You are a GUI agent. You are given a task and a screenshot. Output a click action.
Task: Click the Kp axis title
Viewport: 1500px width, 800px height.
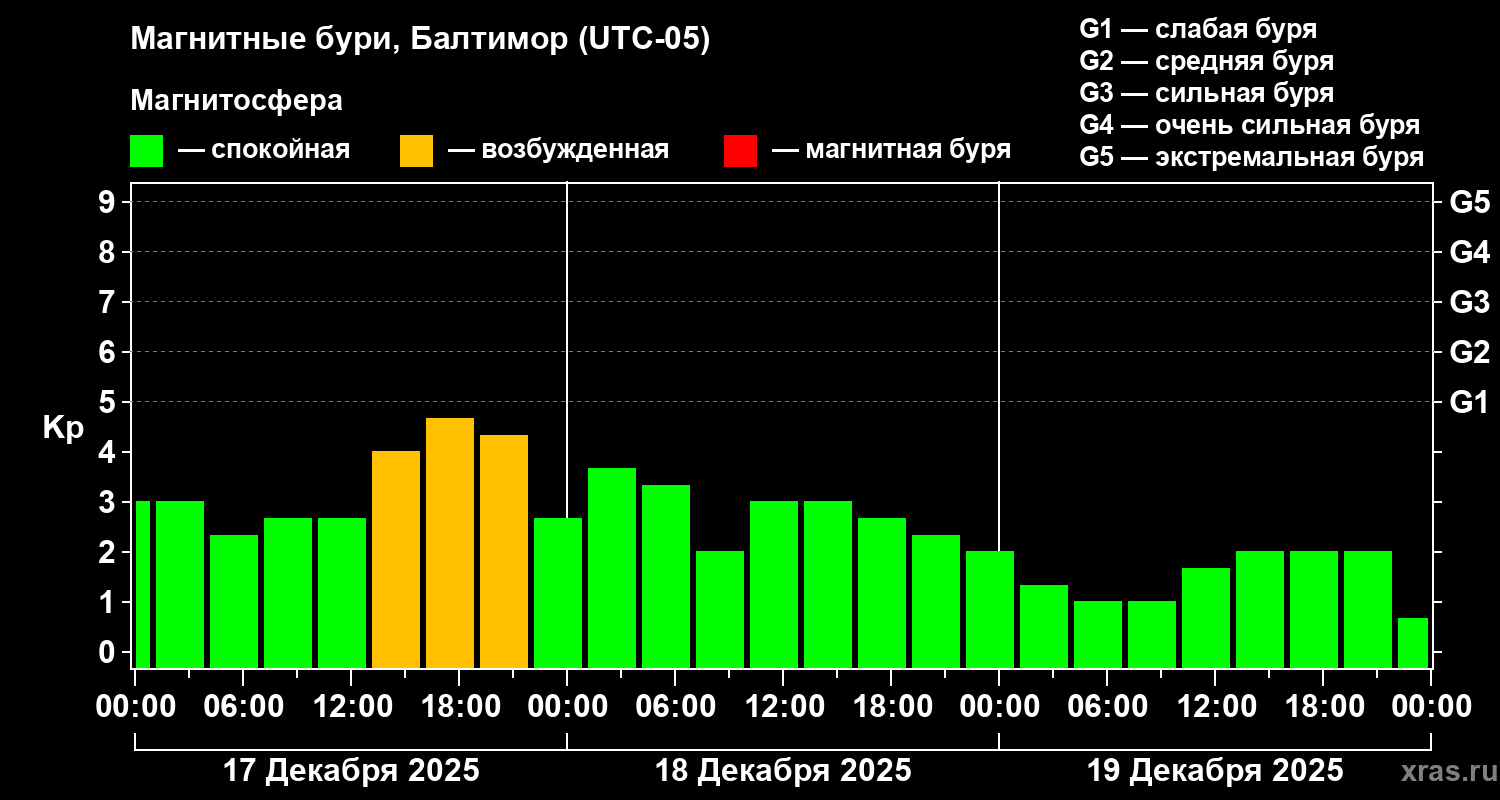tap(63, 429)
